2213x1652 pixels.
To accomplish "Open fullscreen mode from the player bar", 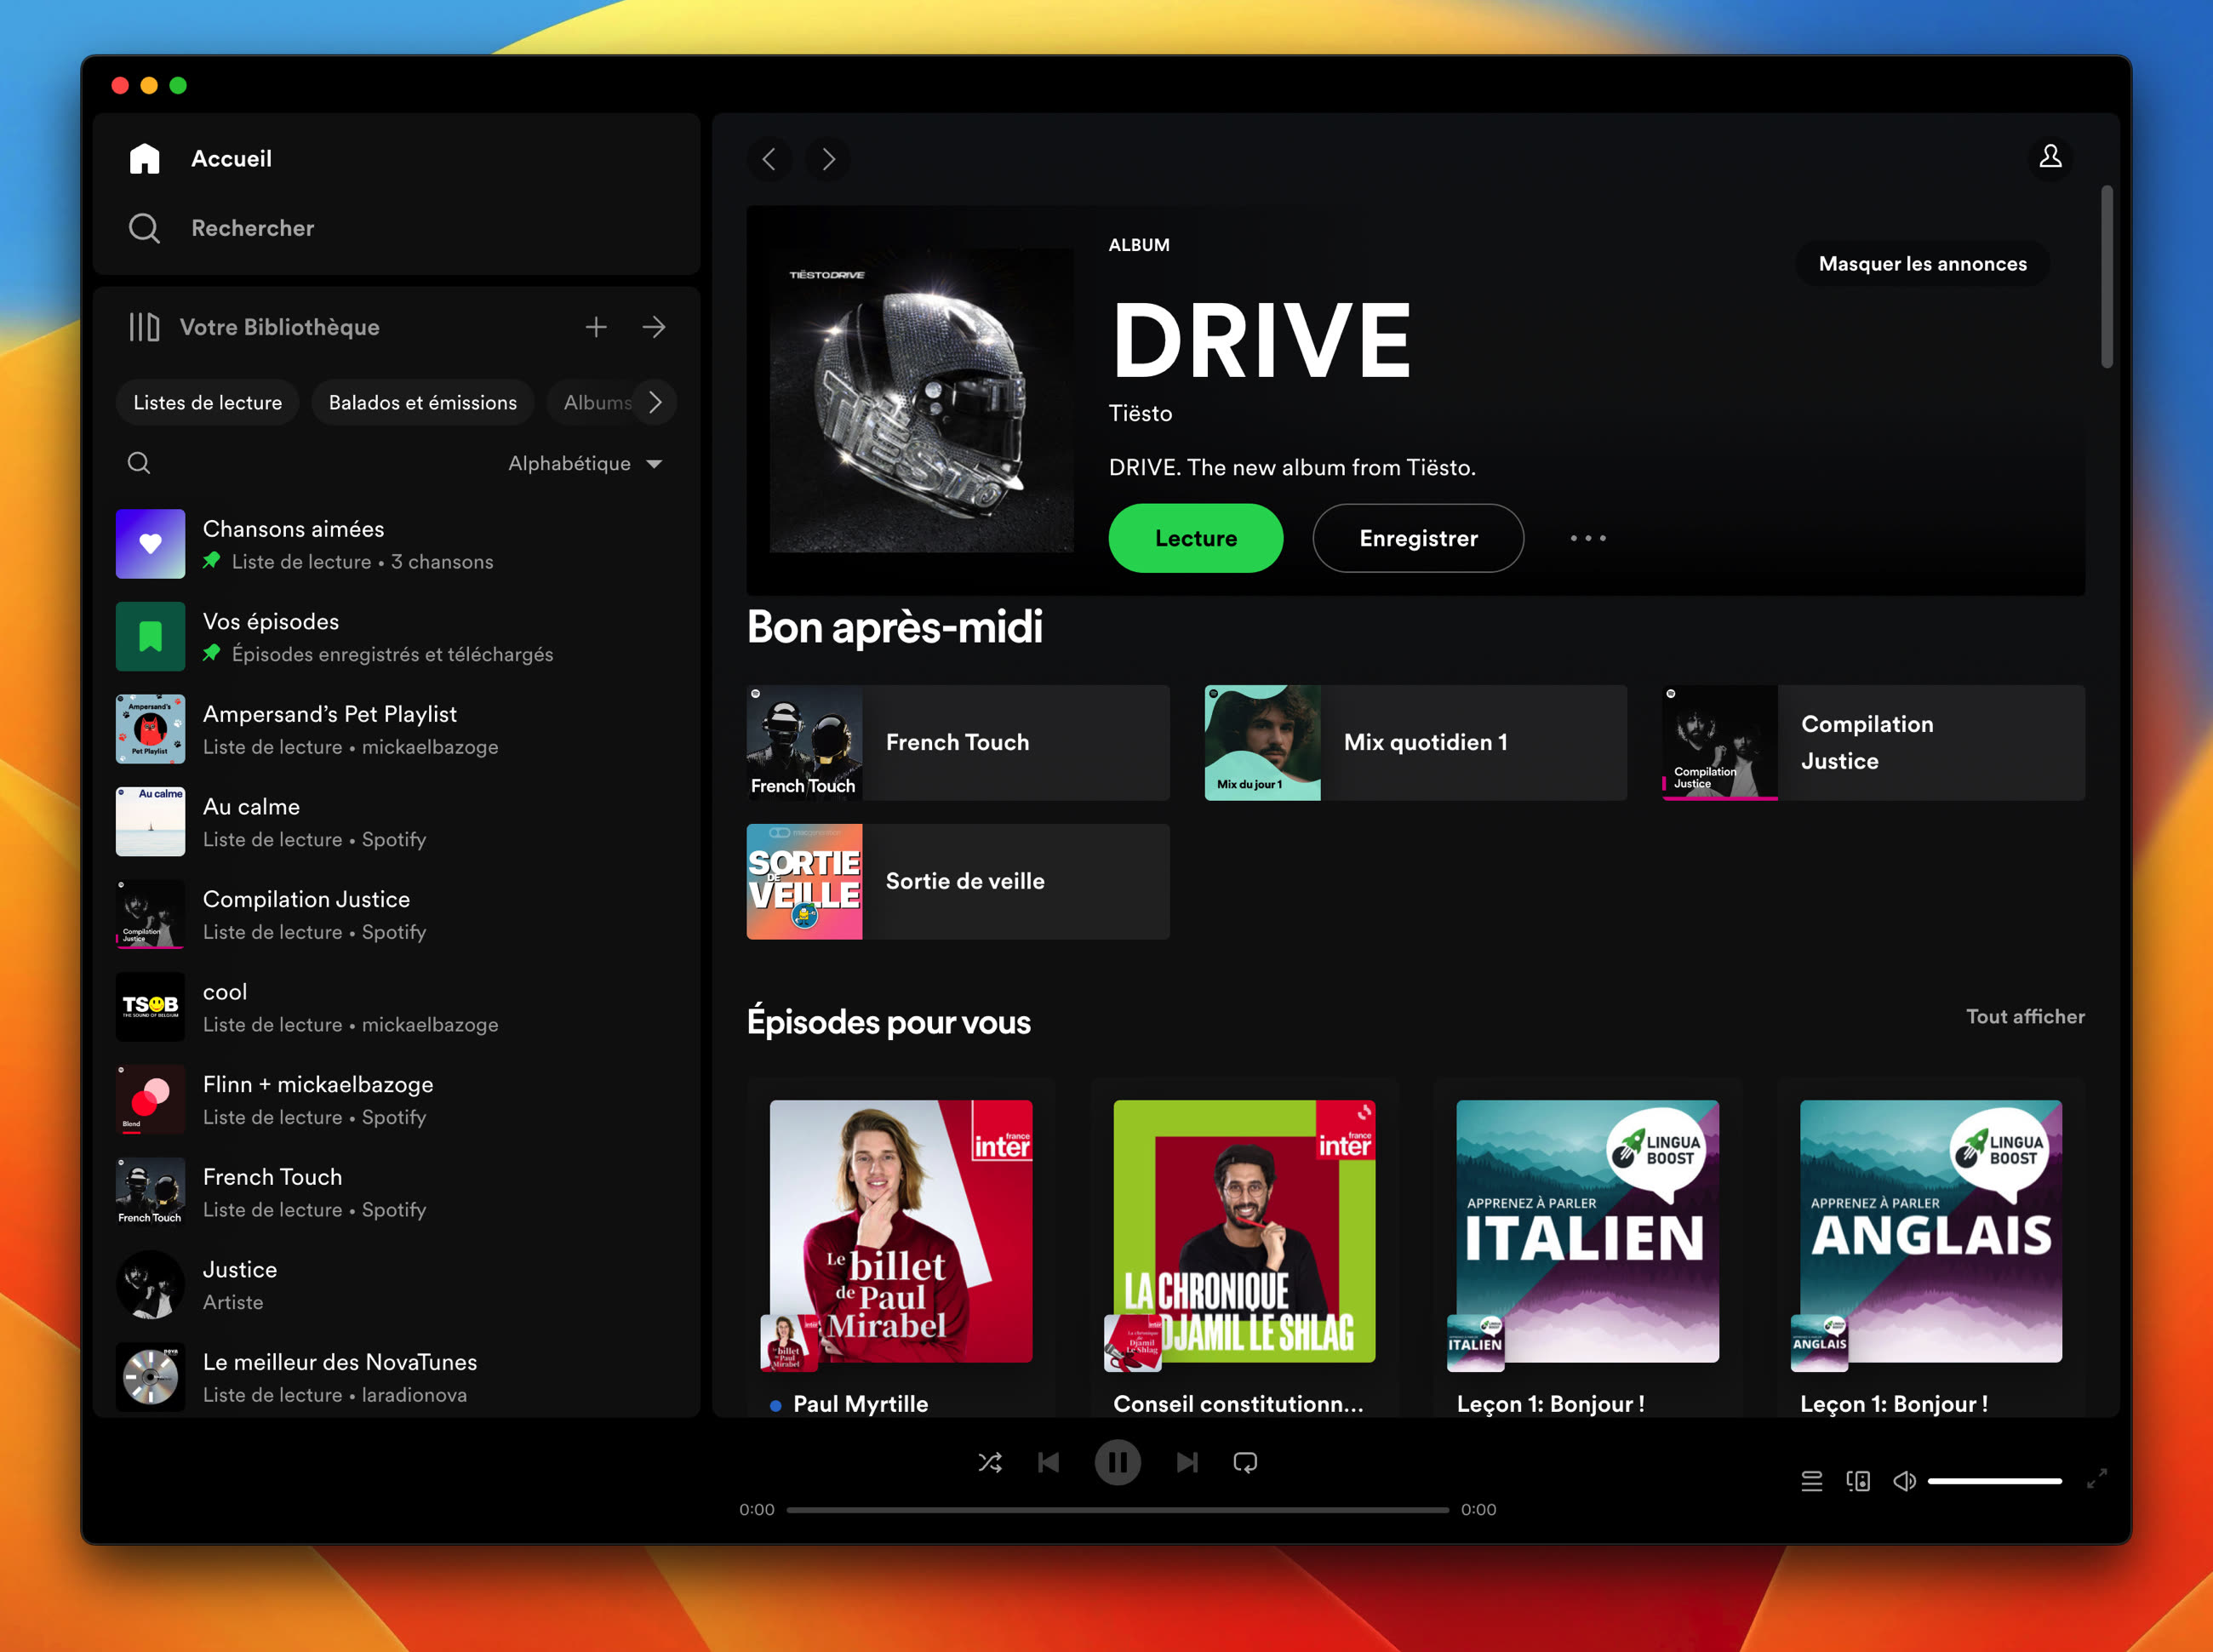I will (2097, 1481).
